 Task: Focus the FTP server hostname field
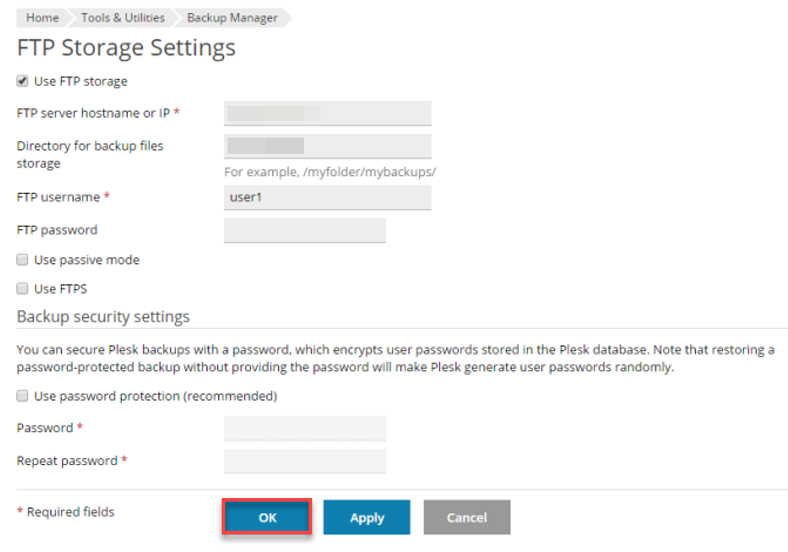(x=328, y=113)
